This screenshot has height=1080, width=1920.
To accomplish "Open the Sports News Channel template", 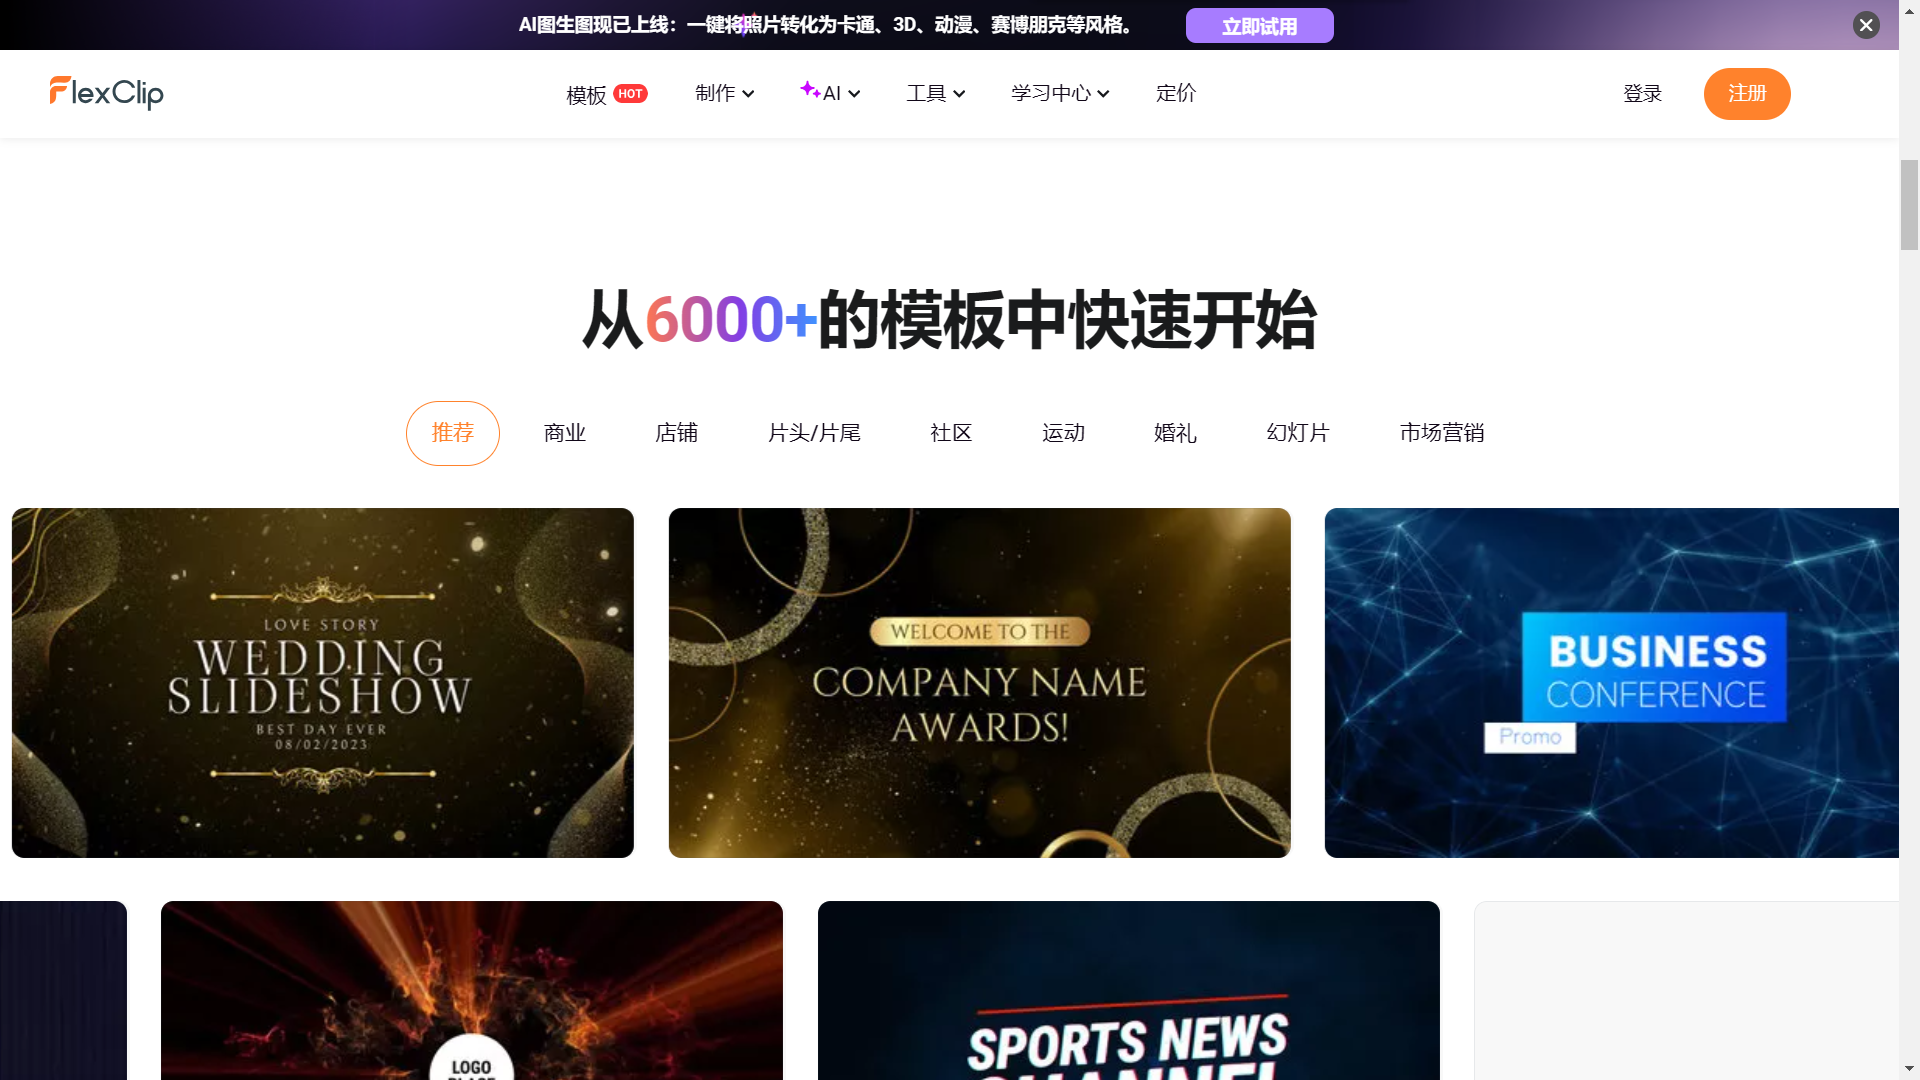I will pyautogui.click(x=1129, y=990).
